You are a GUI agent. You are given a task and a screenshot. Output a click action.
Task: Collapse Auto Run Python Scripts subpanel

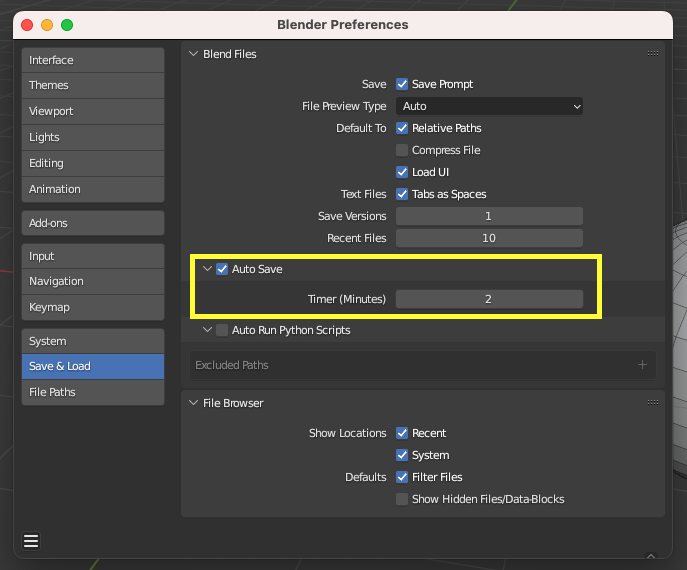pos(207,329)
